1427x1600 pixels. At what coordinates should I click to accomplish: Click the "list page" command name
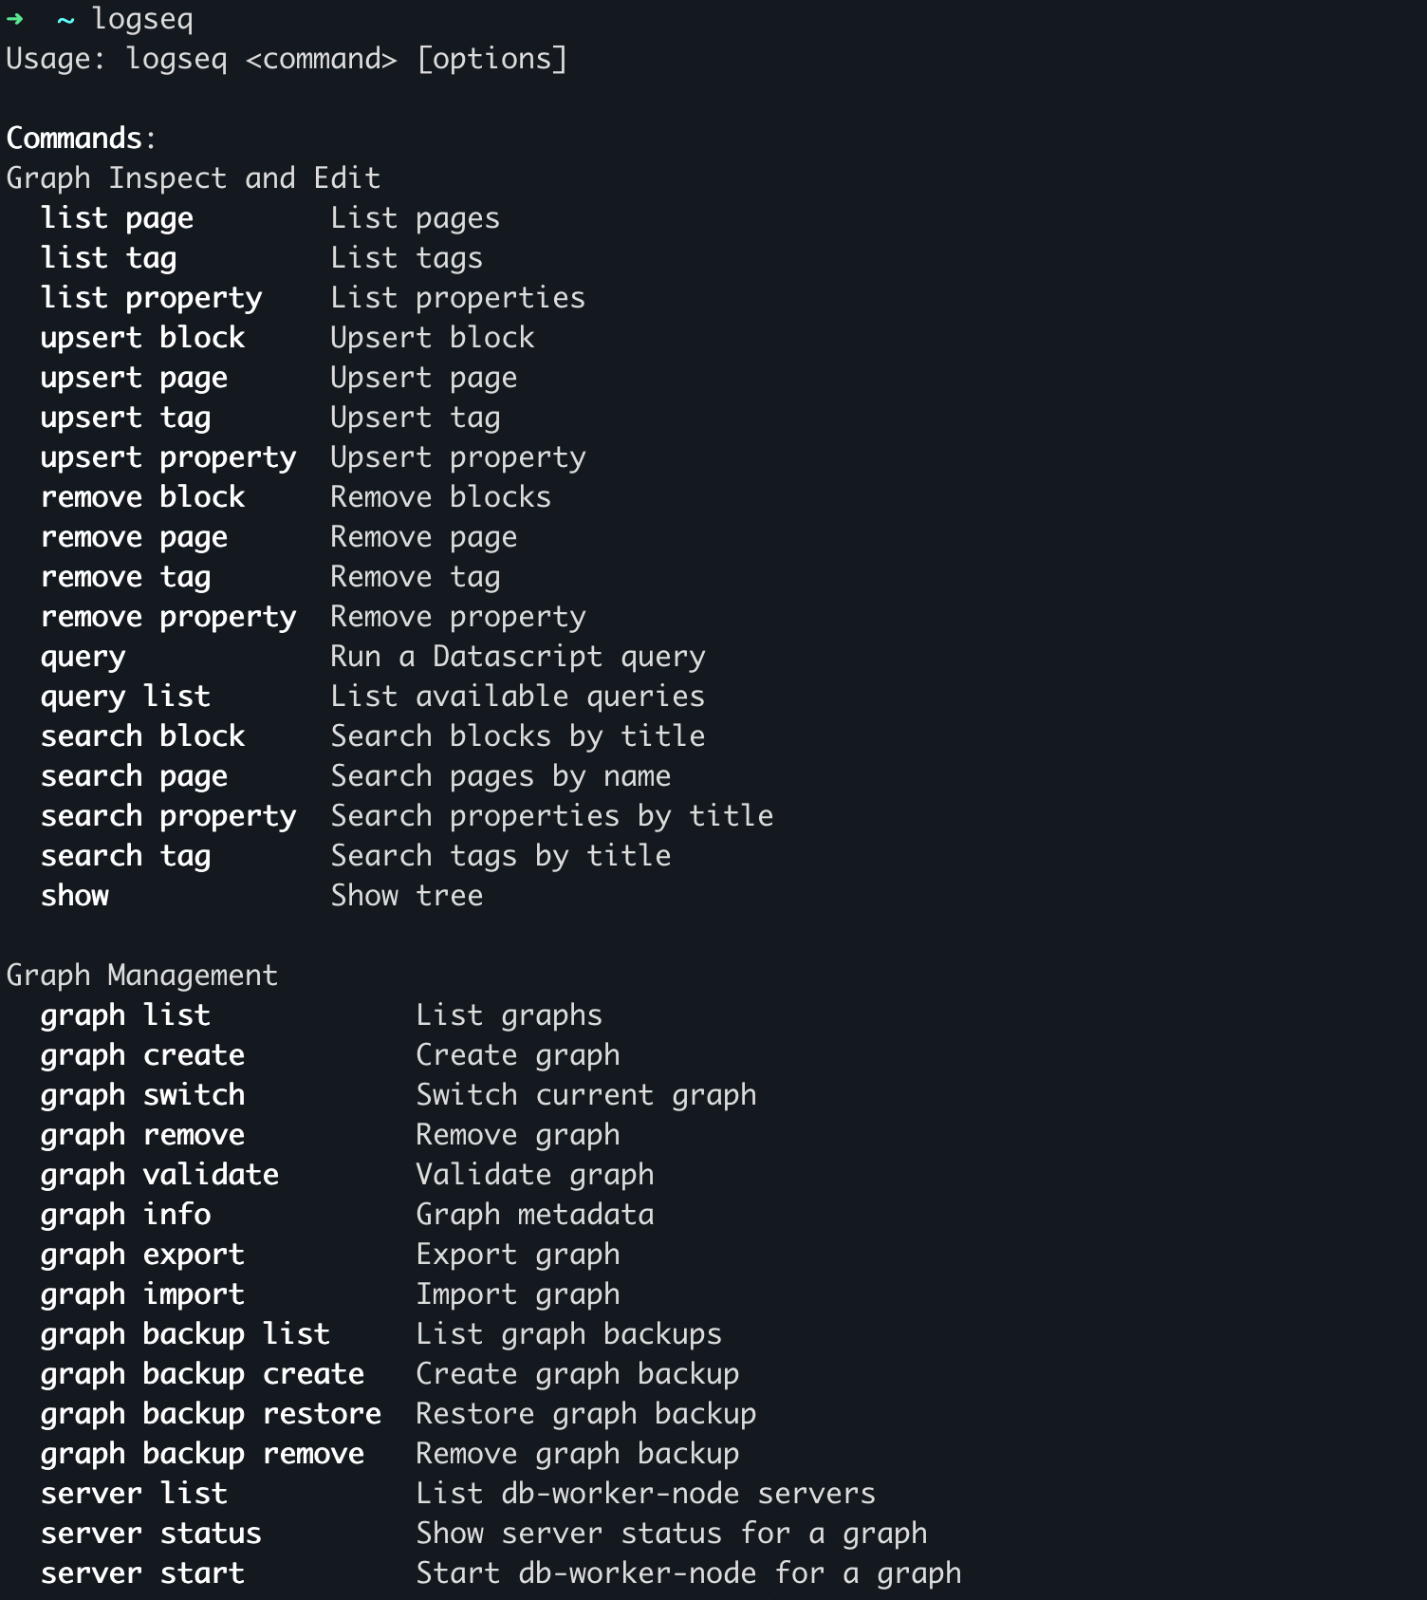pyautogui.click(x=117, y=218)
